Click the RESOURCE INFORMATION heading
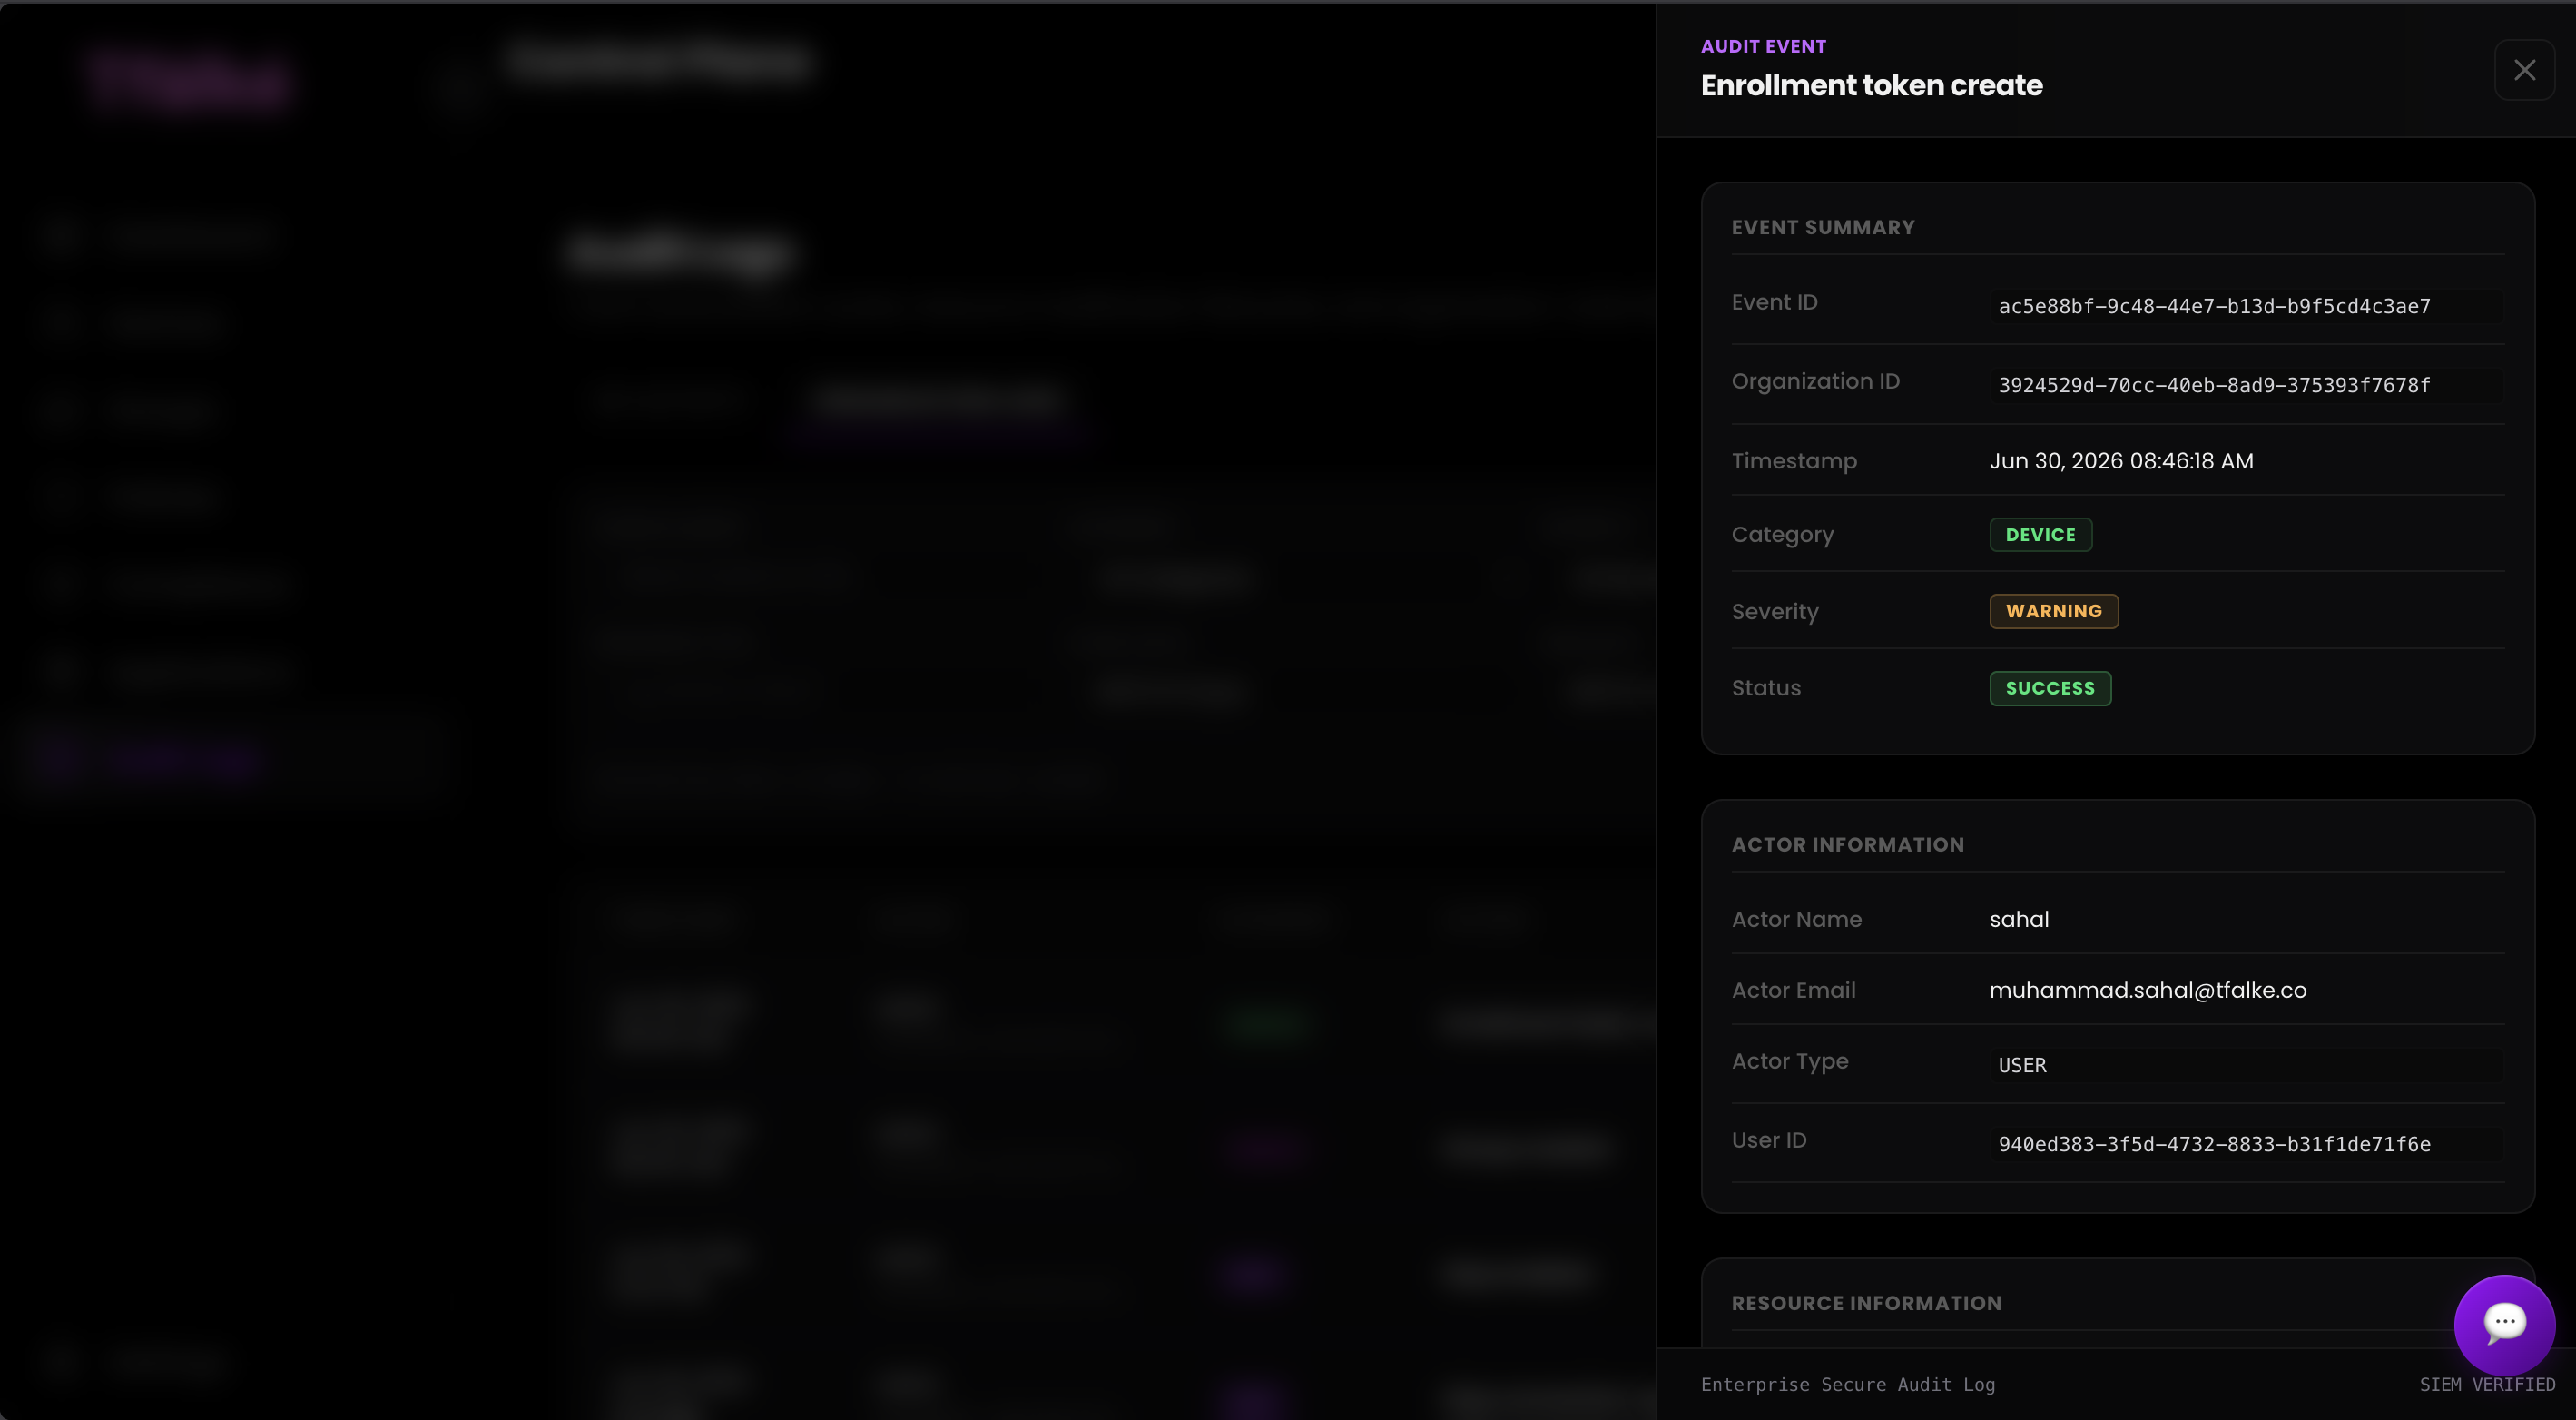 [x=1866, y=1303]
